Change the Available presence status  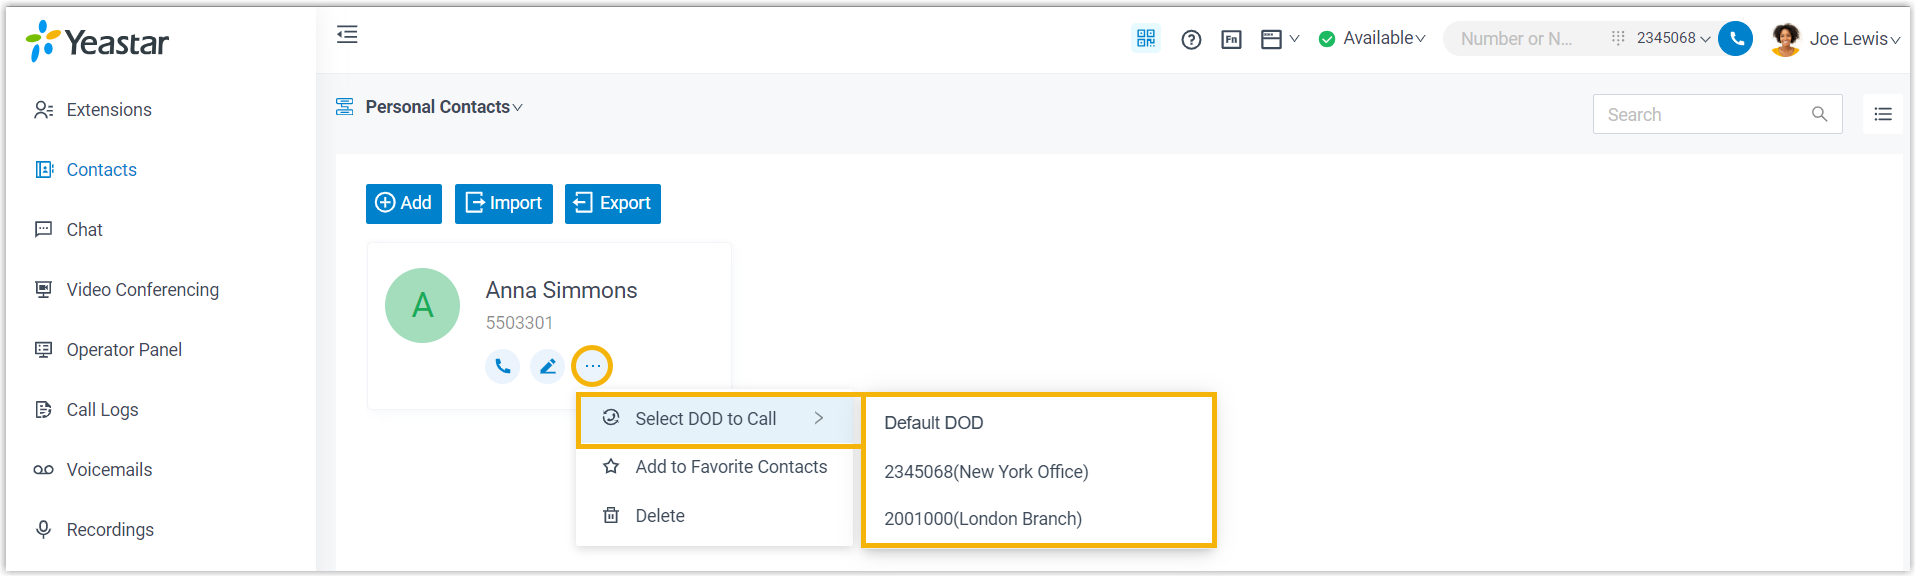coord(1372,39)
